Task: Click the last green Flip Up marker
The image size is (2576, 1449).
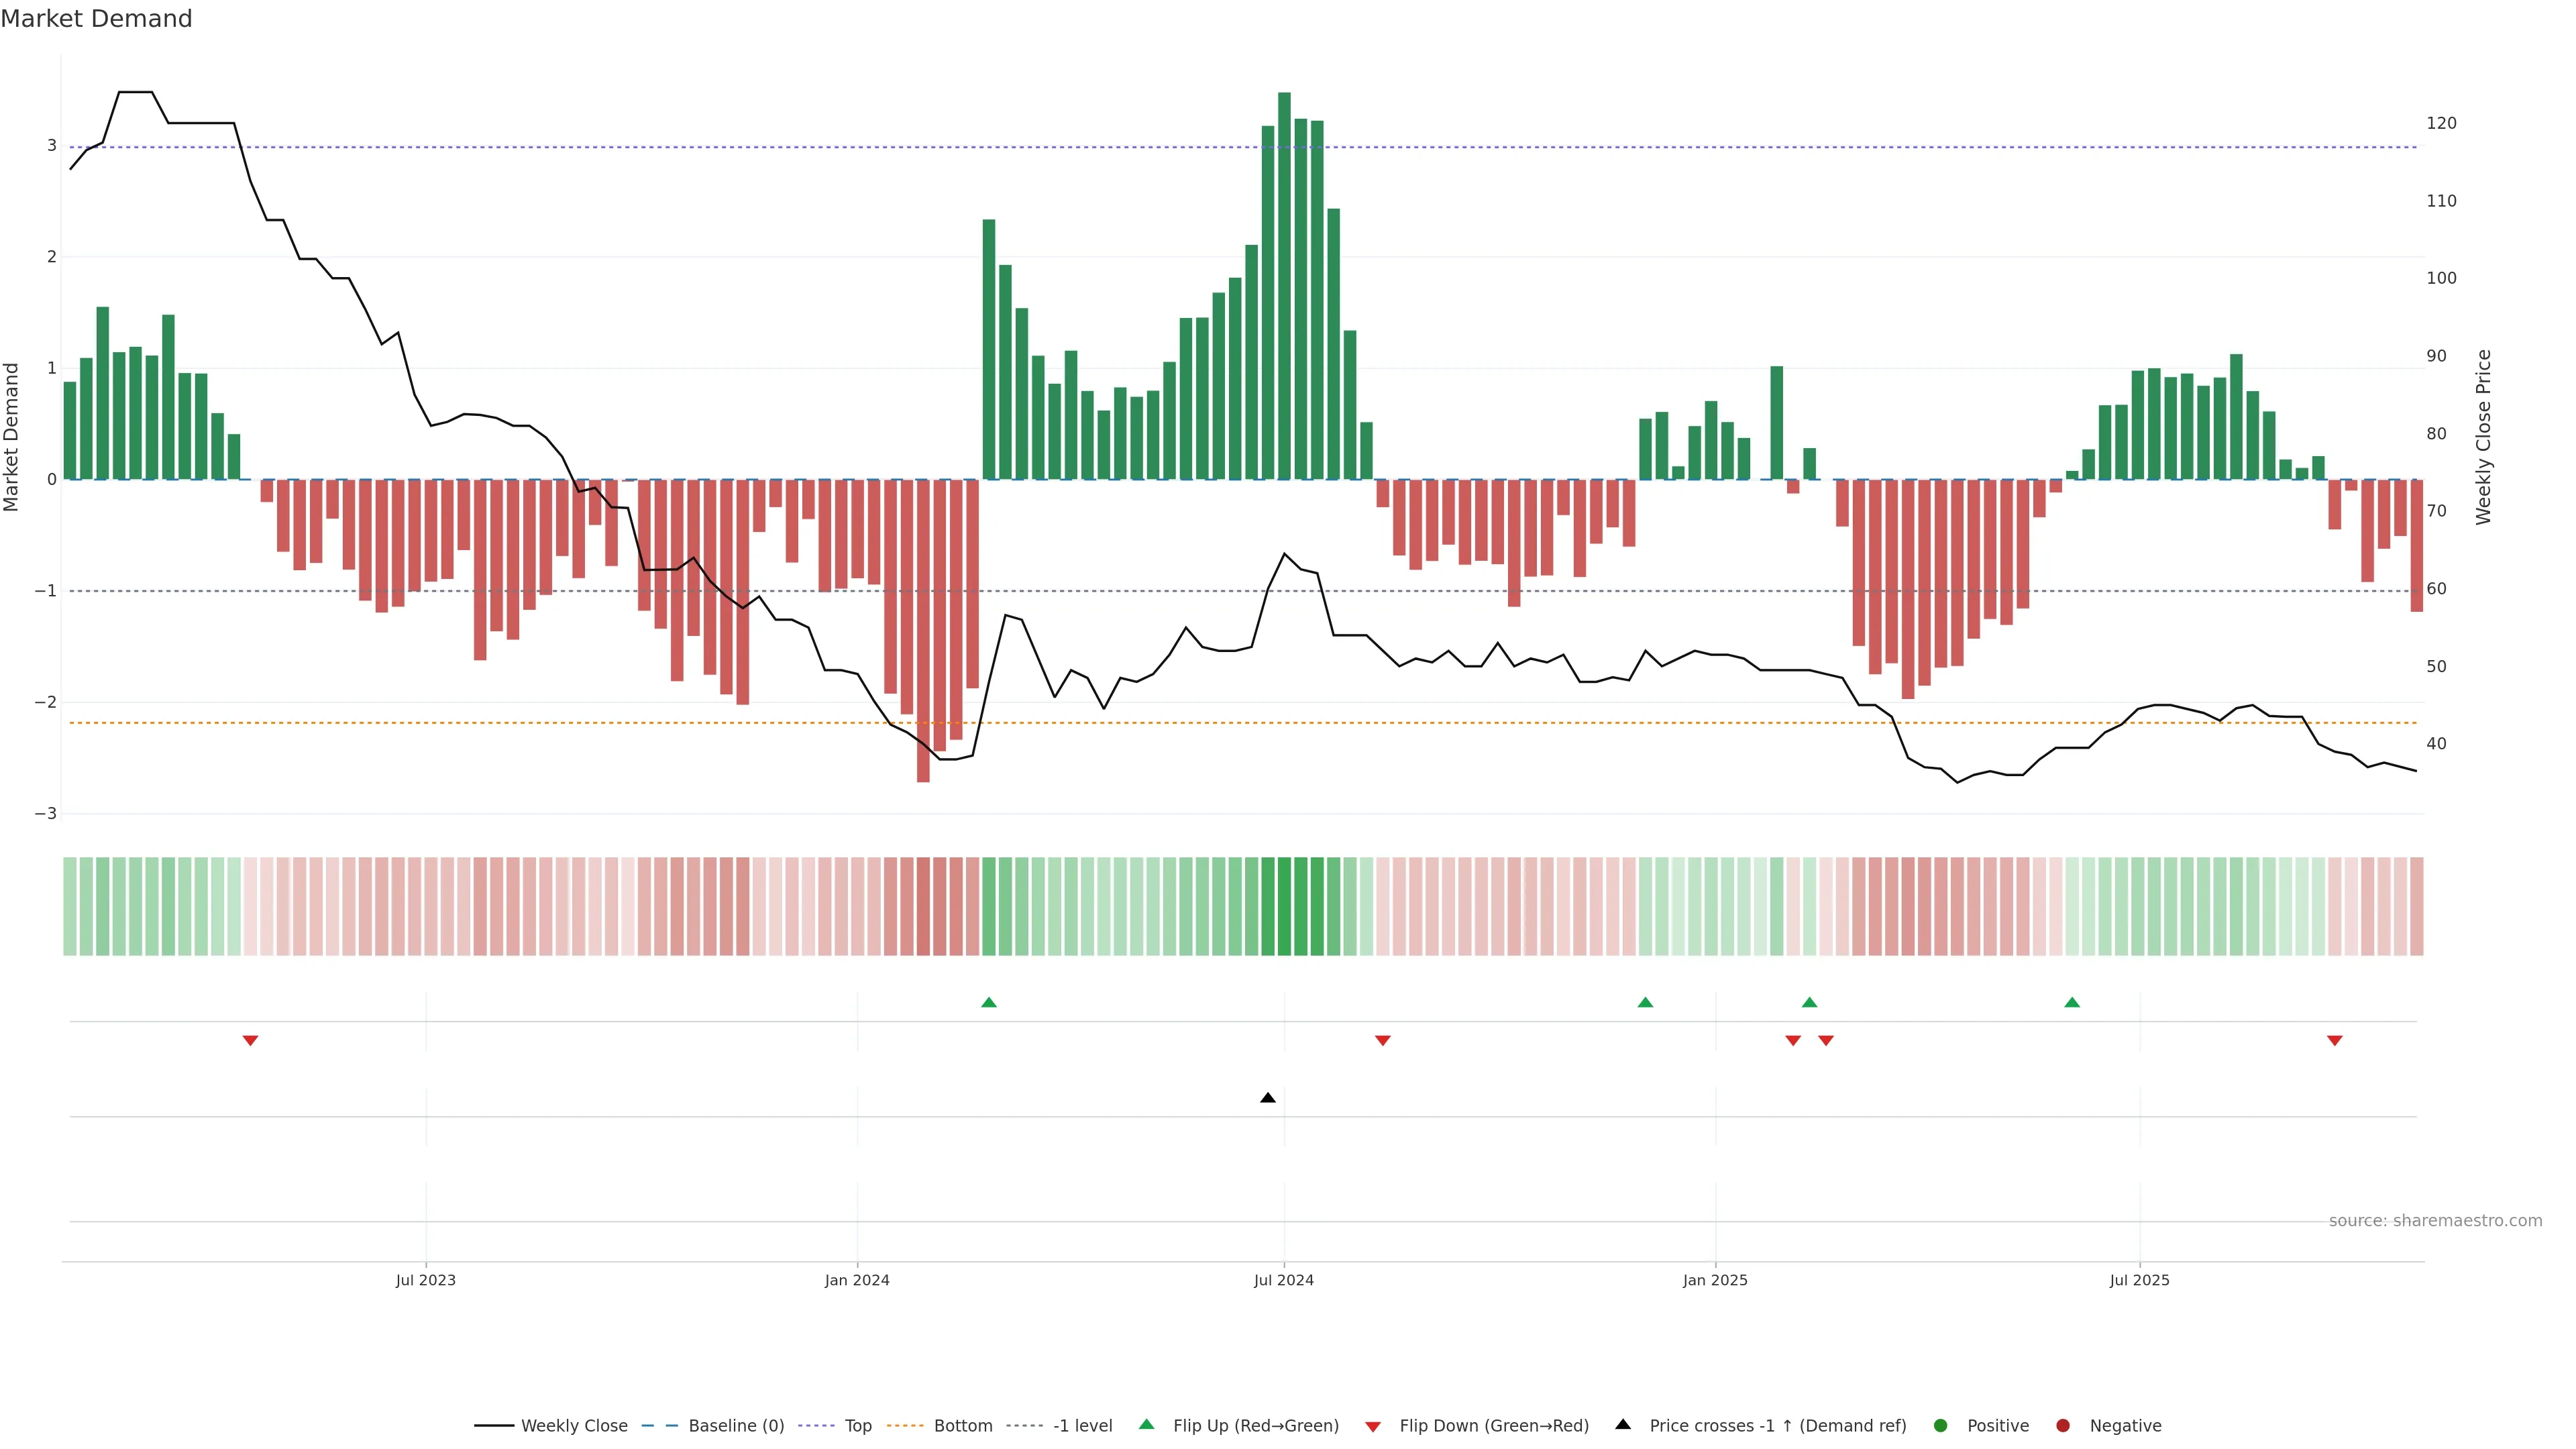Action: tap(2071, 1002)
